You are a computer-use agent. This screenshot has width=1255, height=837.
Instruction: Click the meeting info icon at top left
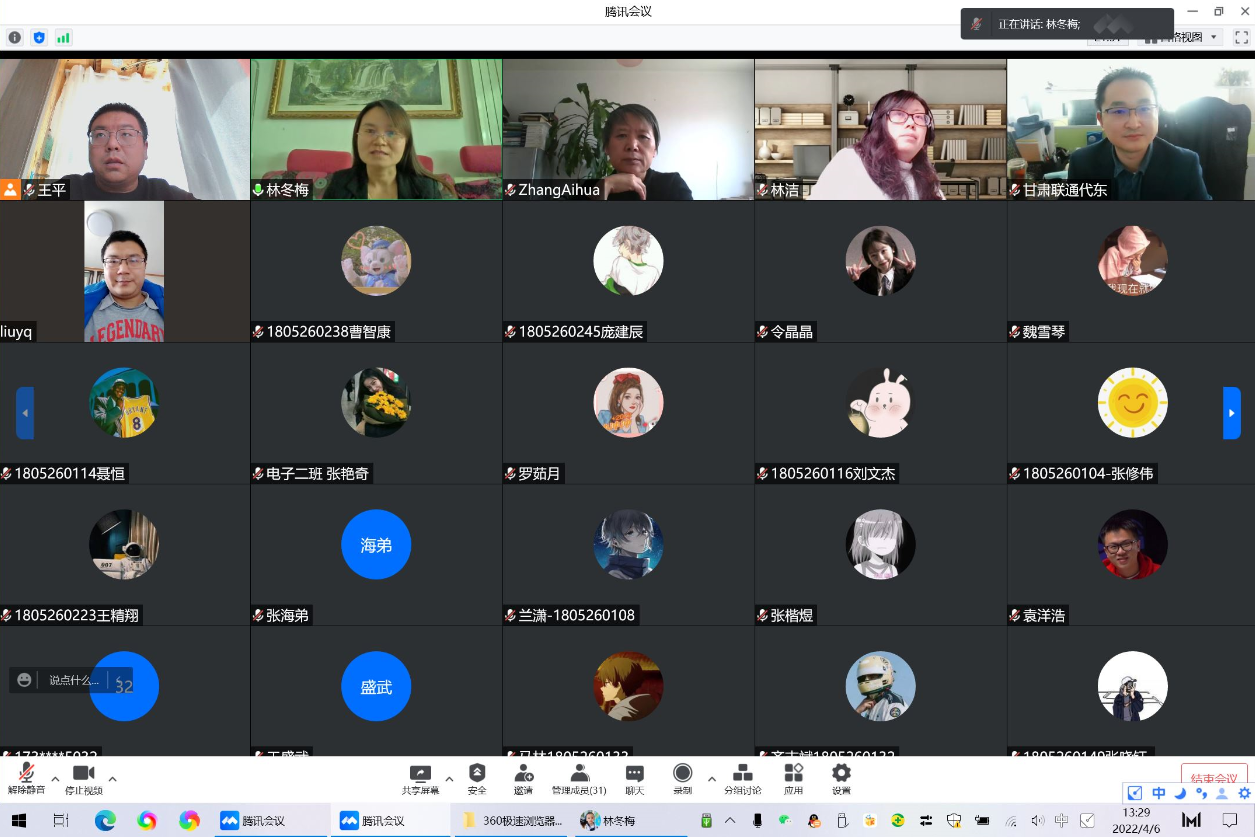[x=15, y=38]
